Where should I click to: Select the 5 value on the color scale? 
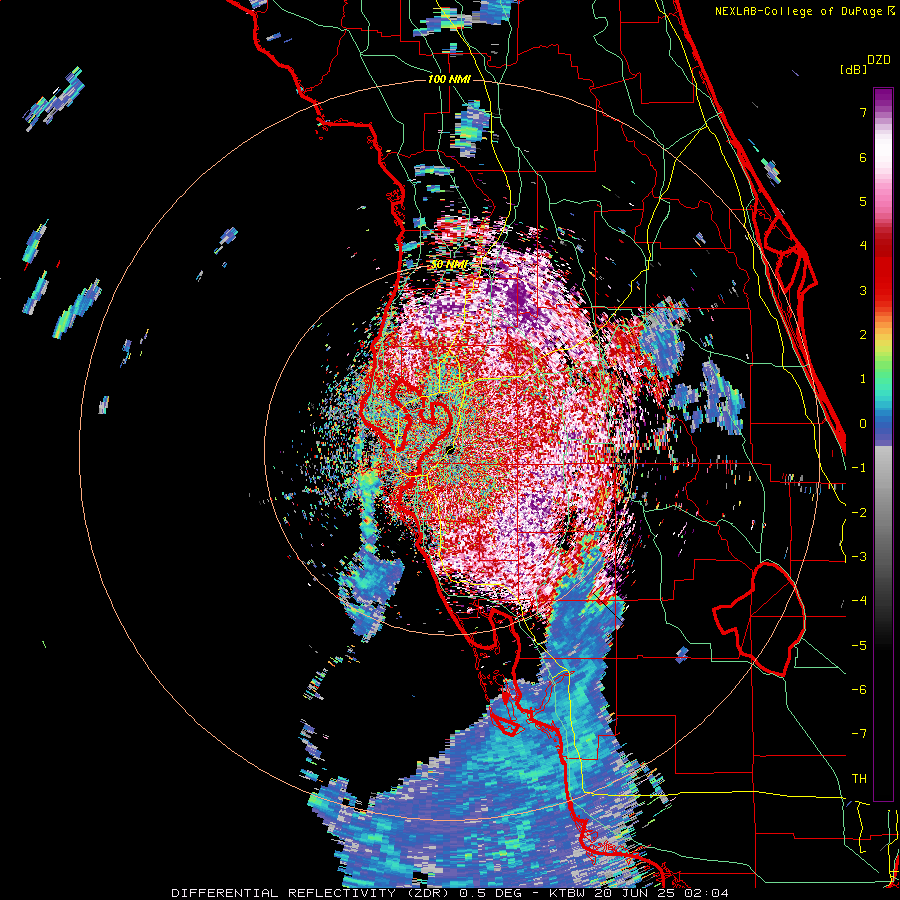tap(863, 201)
